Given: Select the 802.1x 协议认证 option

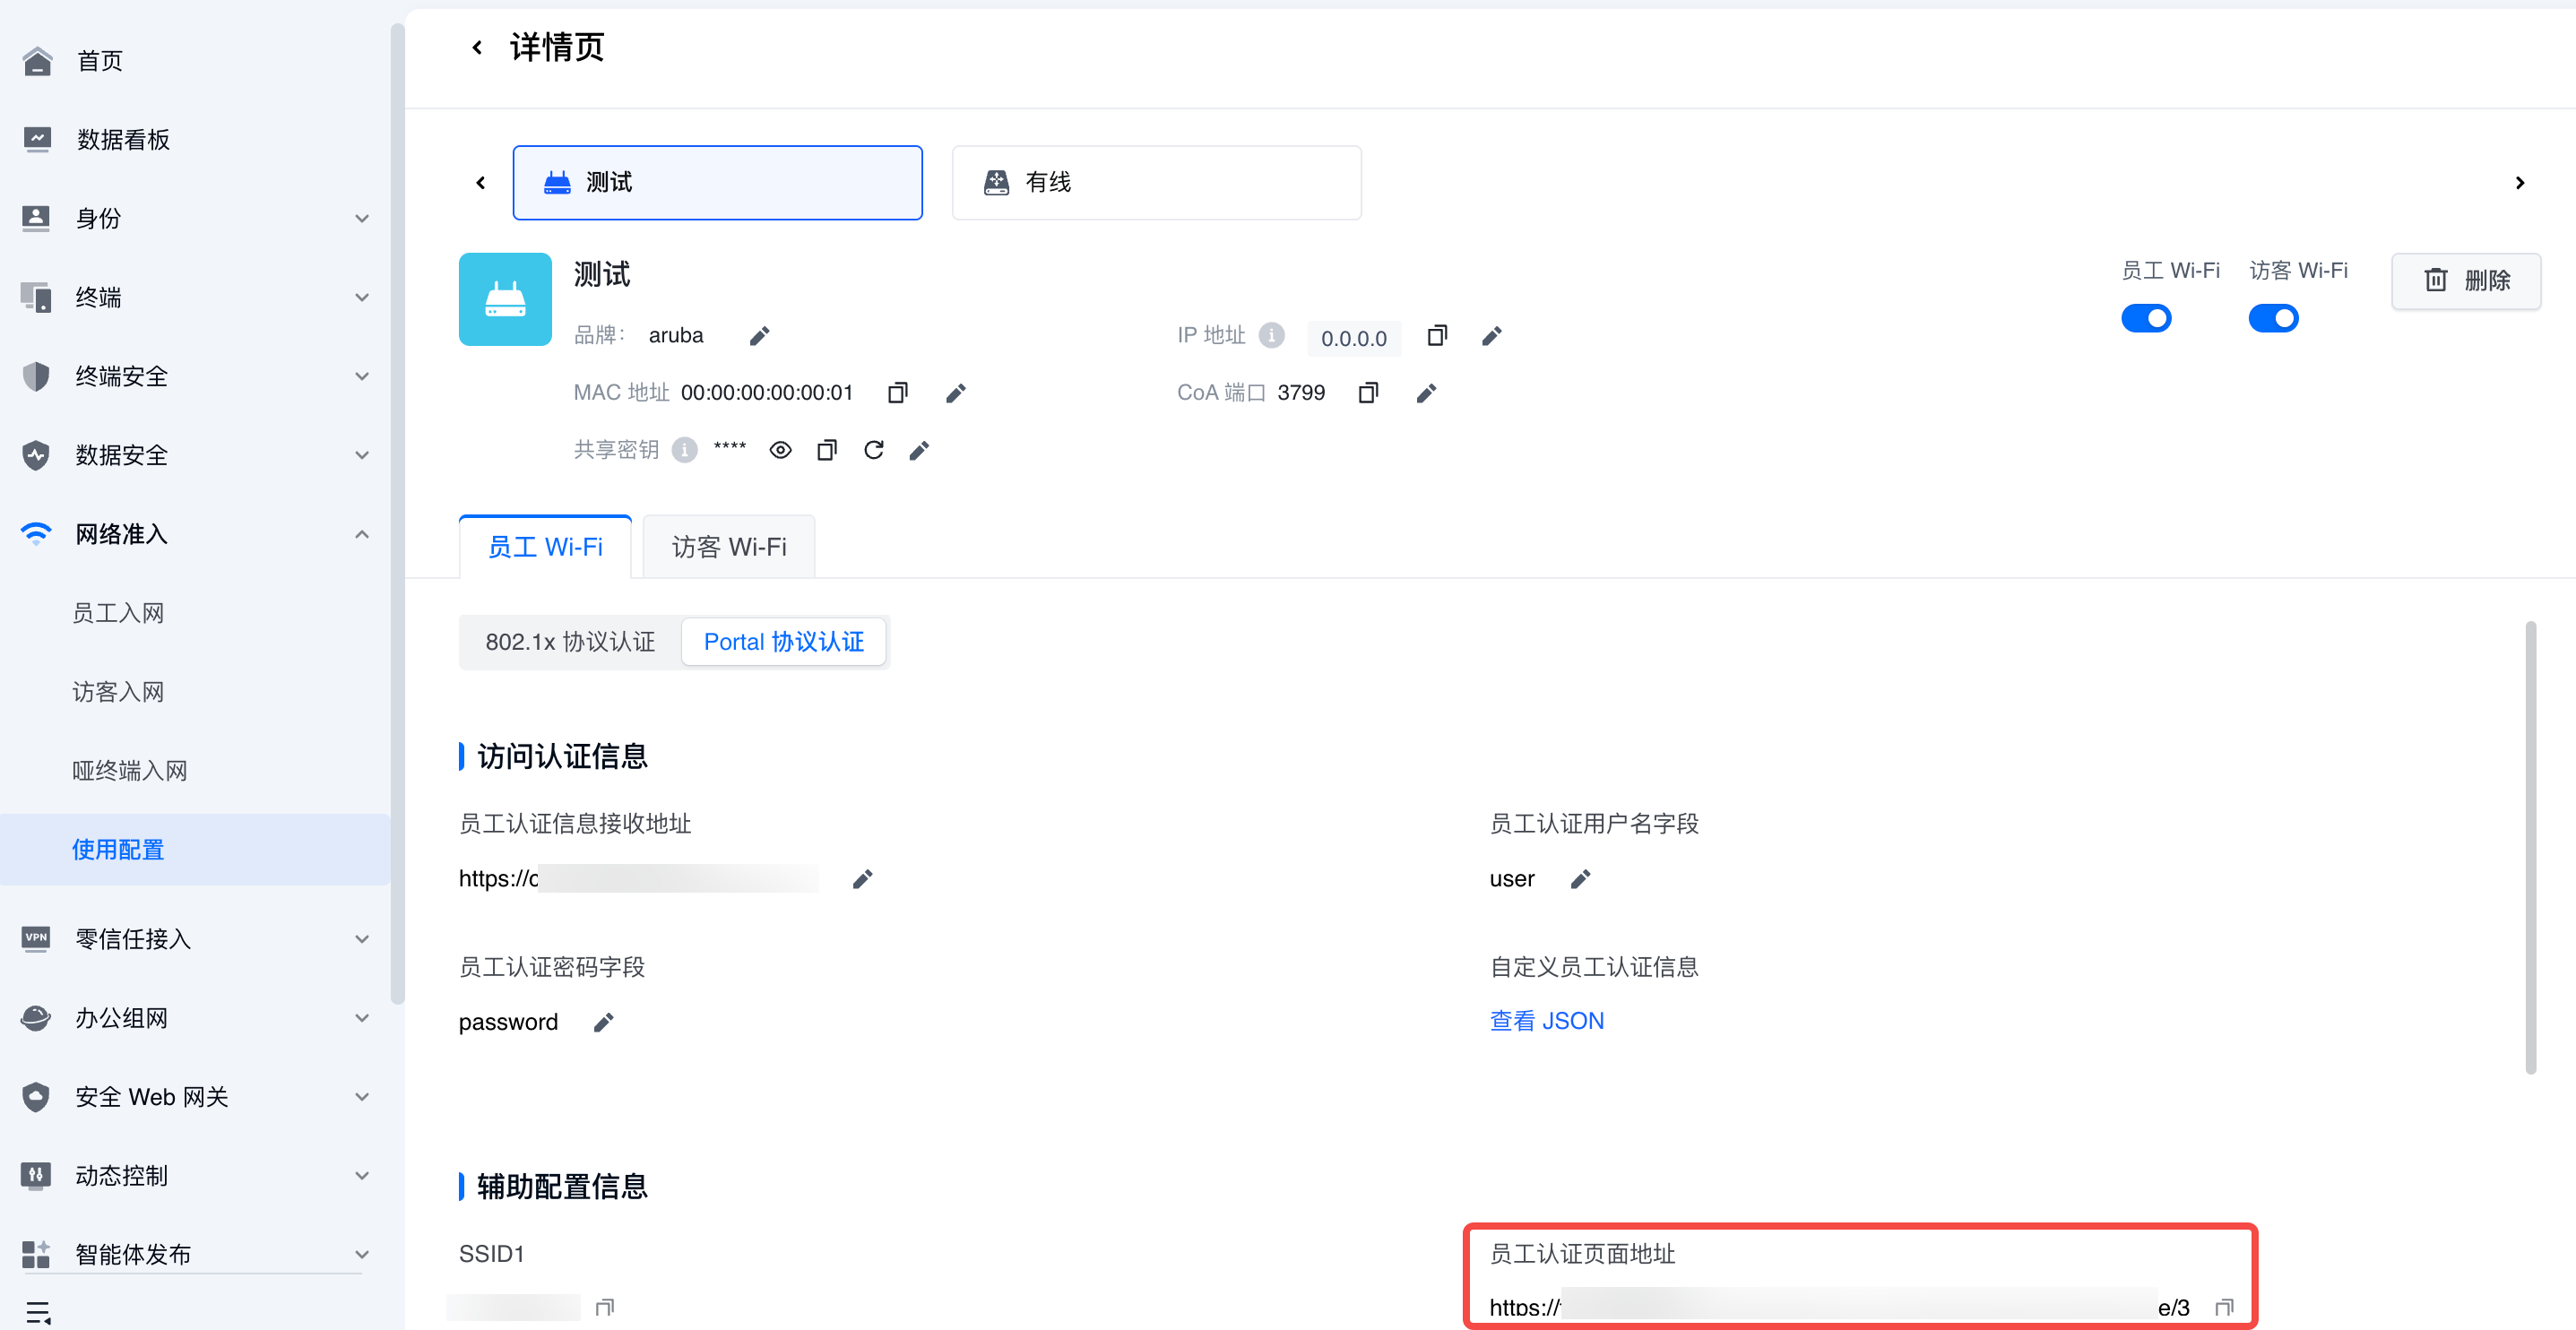Looking at the screenshot, I should [x=570, y=642].
